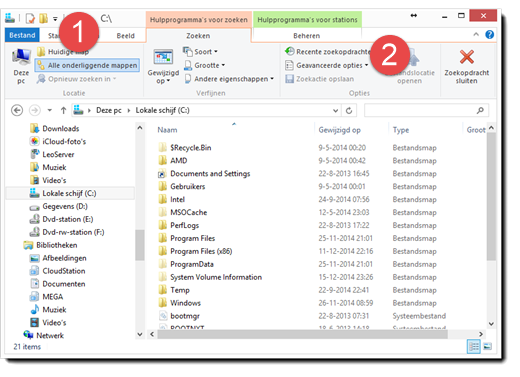Select the Temp folder icon
Screen dimensions: 520x377
(162, 290)
